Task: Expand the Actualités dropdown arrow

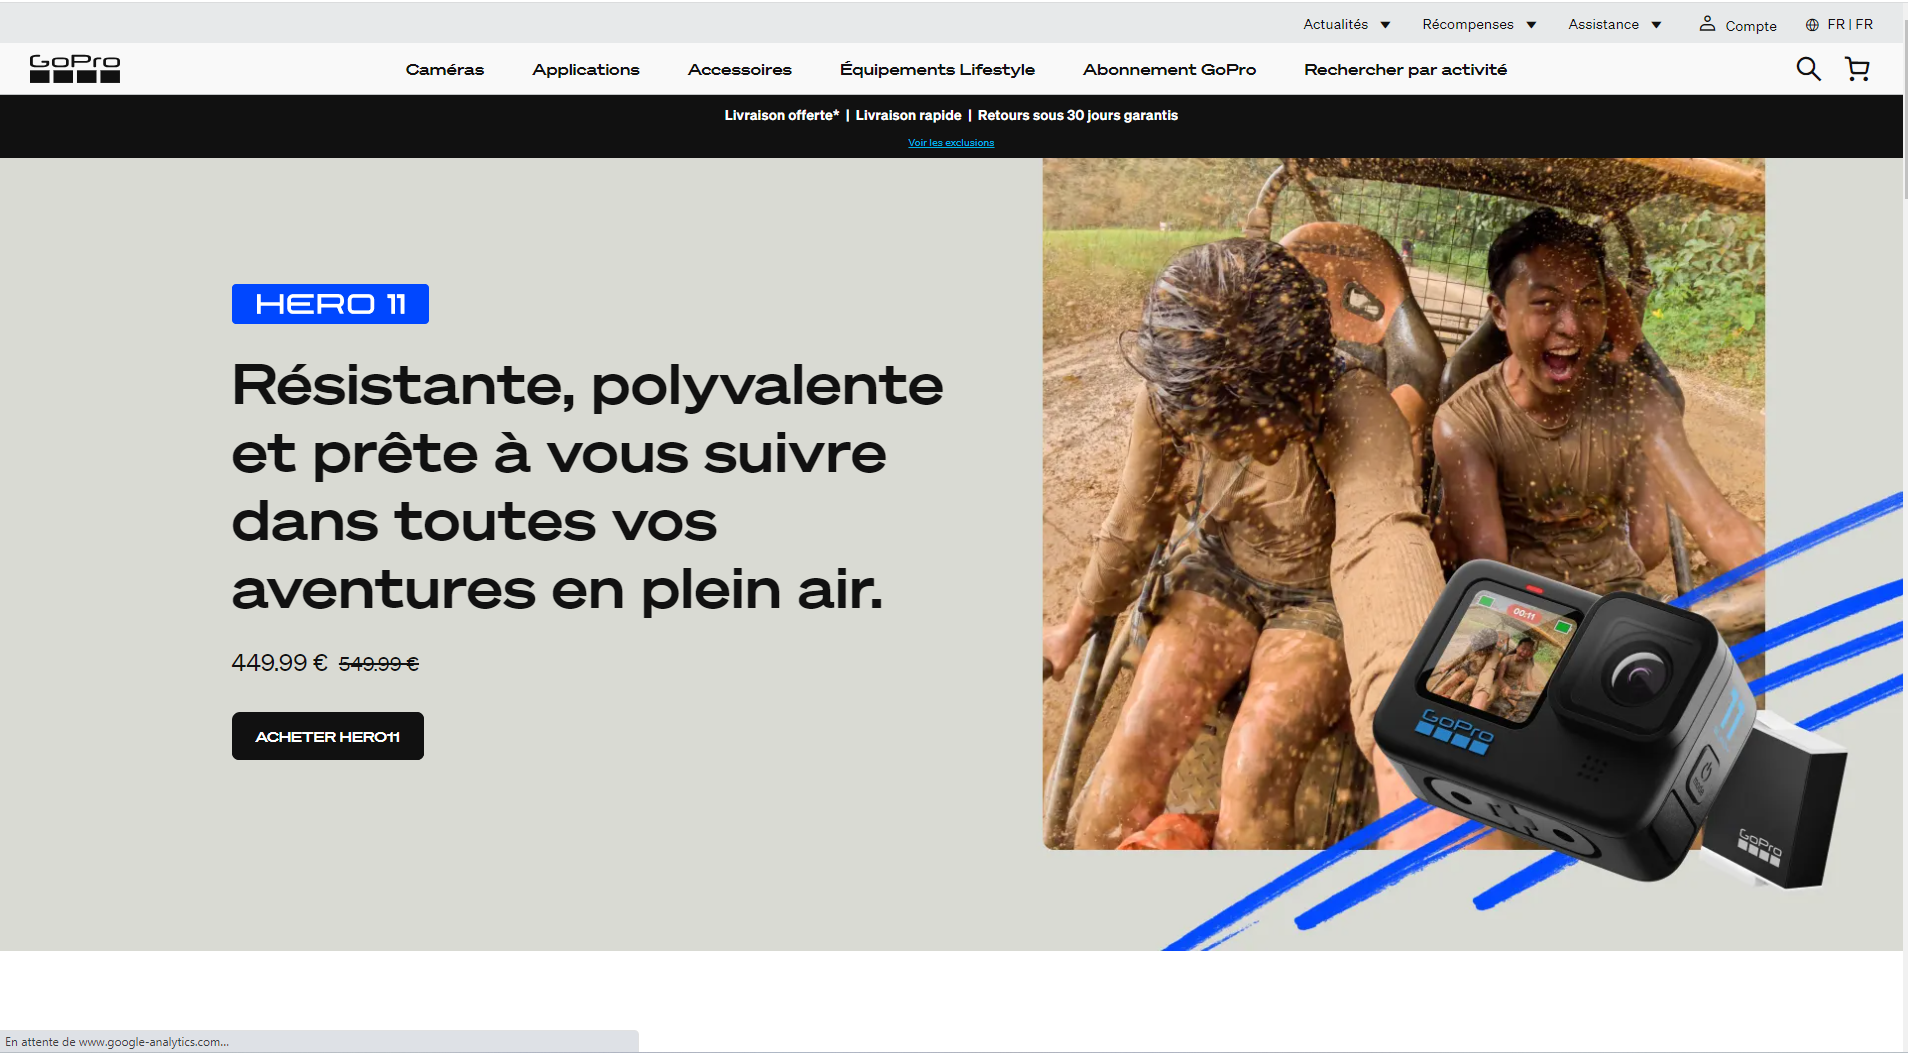Action: [x=1385, y=25]
